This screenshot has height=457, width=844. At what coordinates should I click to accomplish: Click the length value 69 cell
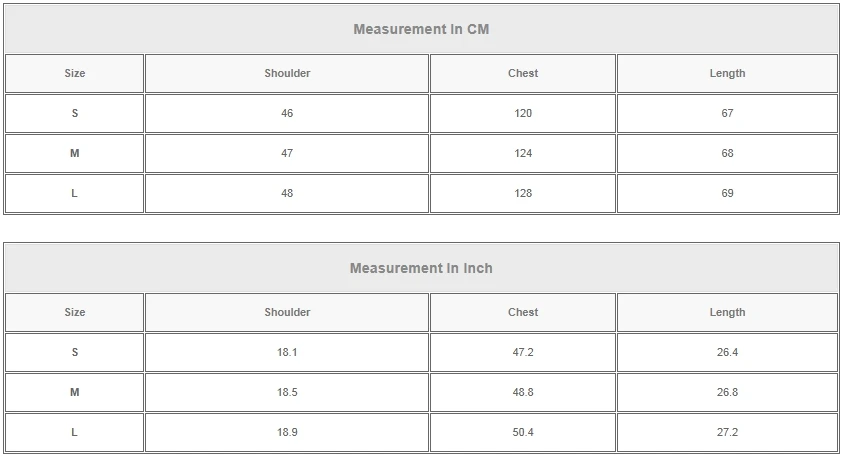727,193
